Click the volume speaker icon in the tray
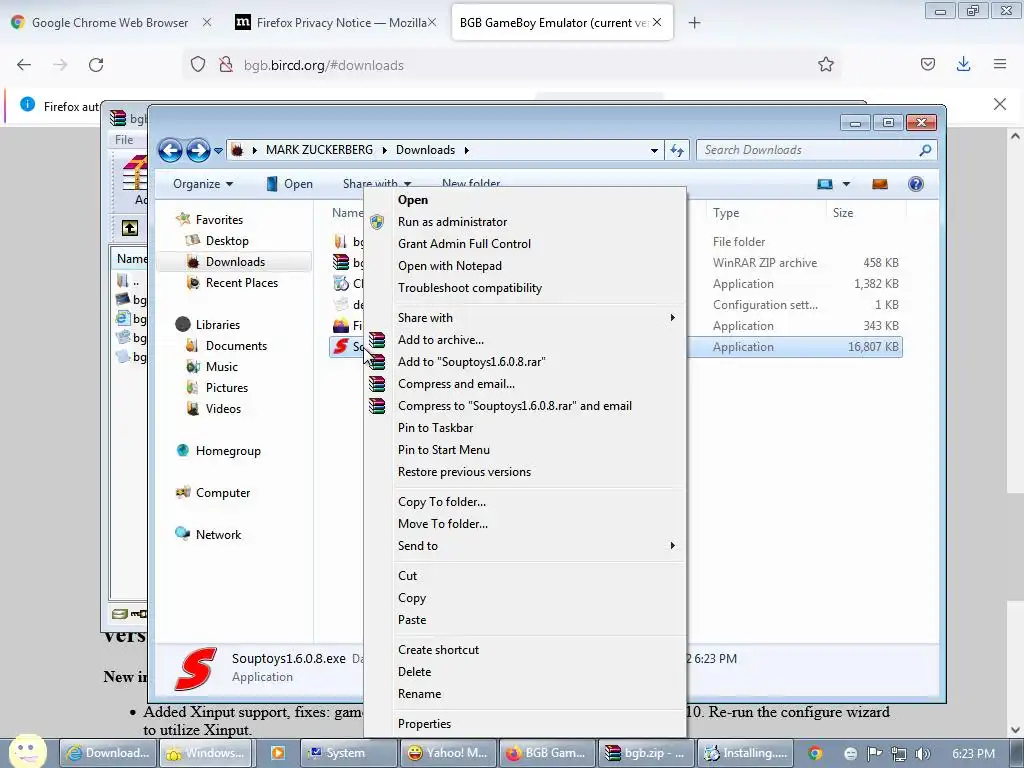This screenshot has height=768, width=1024. coord(922,754)
